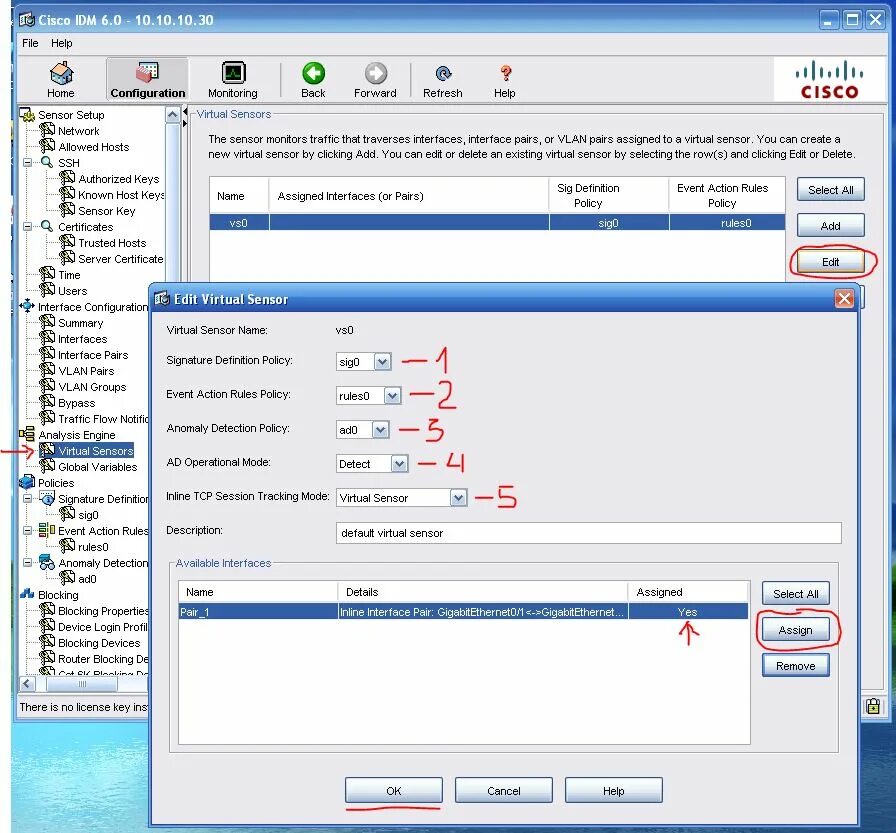
Task: Click tree horizontal scroll left arrow
Action: 27,683
